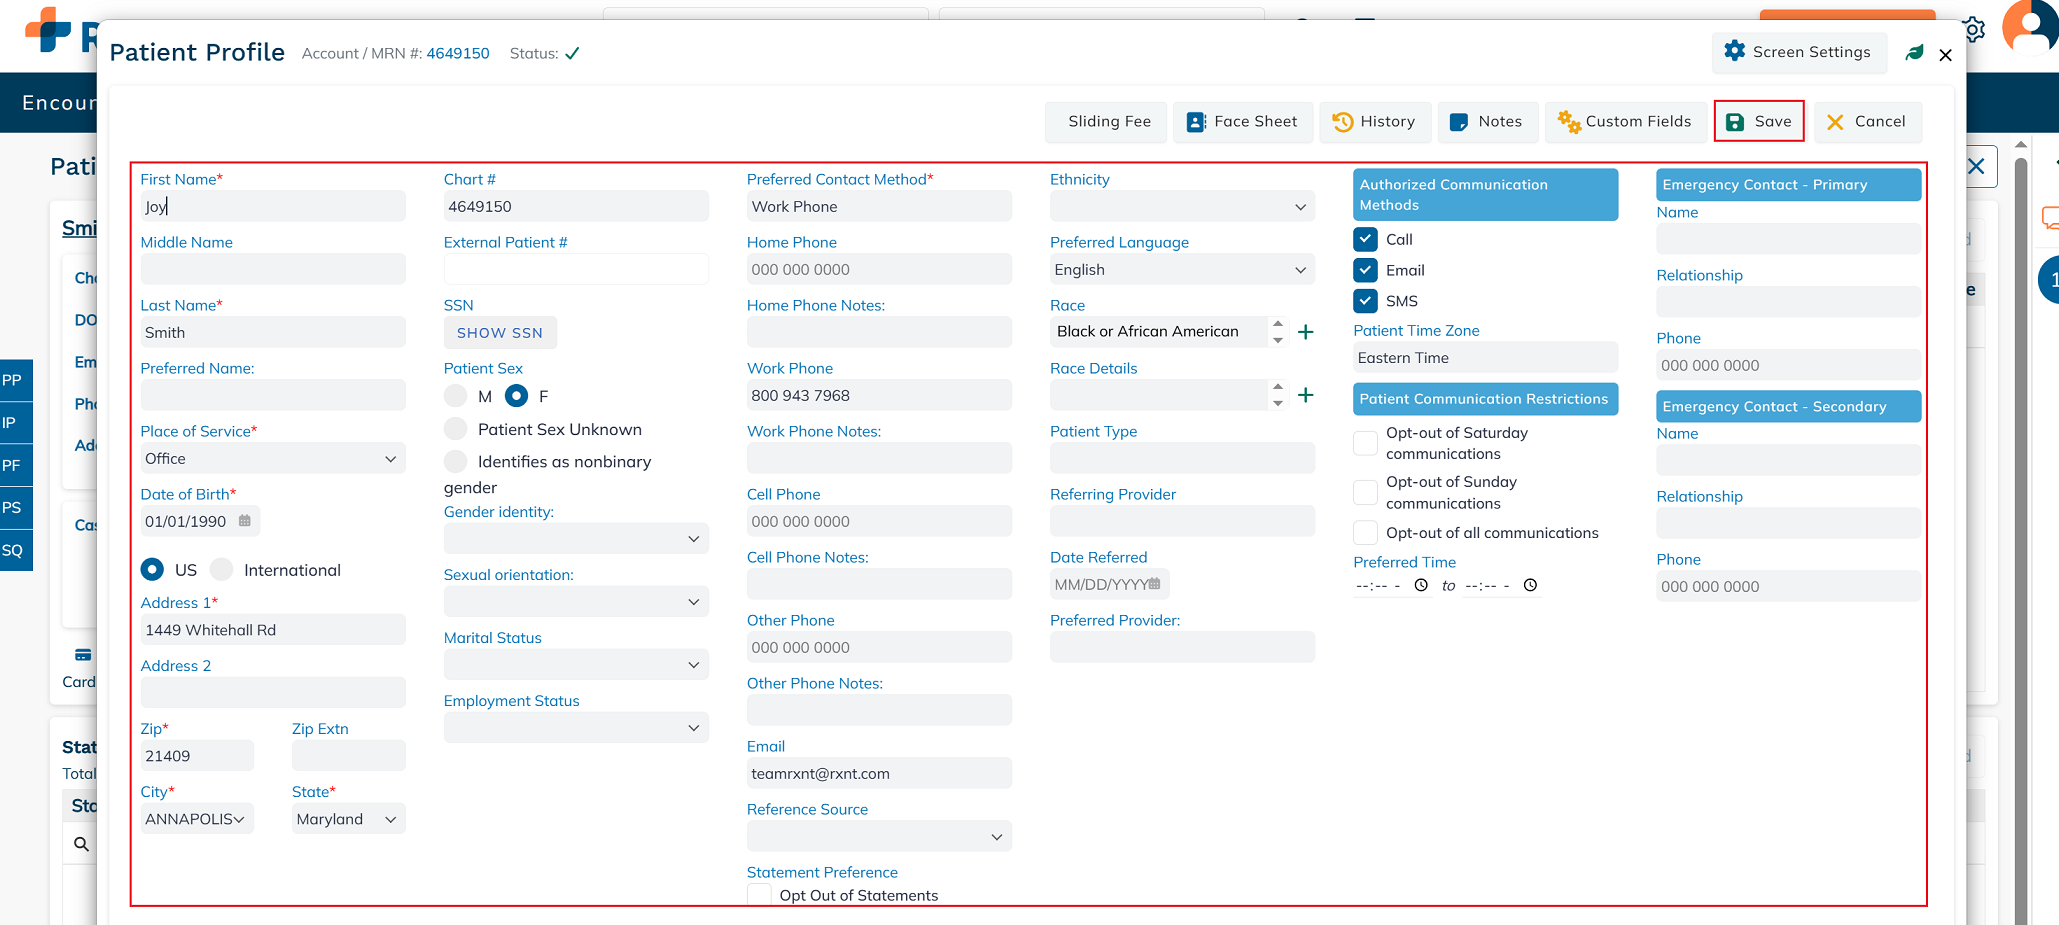Click the Custom Fields gears icon
This screenshot has height=925, width=2059.
(1569, 122)
